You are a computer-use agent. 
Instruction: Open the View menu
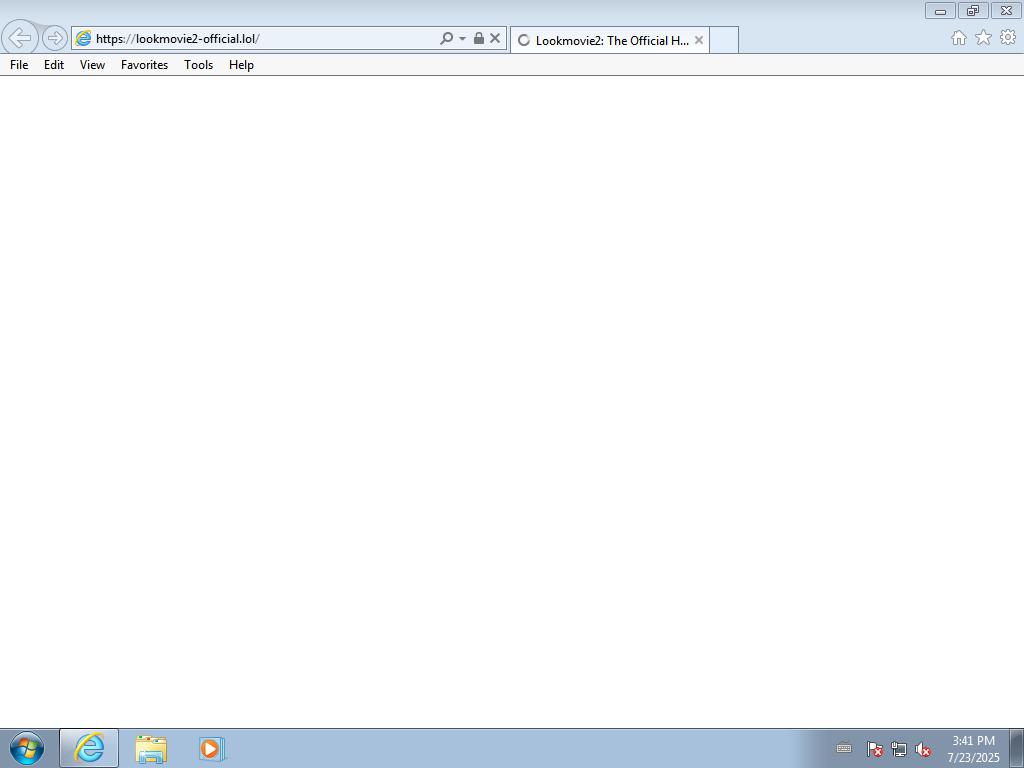(92, 65)
